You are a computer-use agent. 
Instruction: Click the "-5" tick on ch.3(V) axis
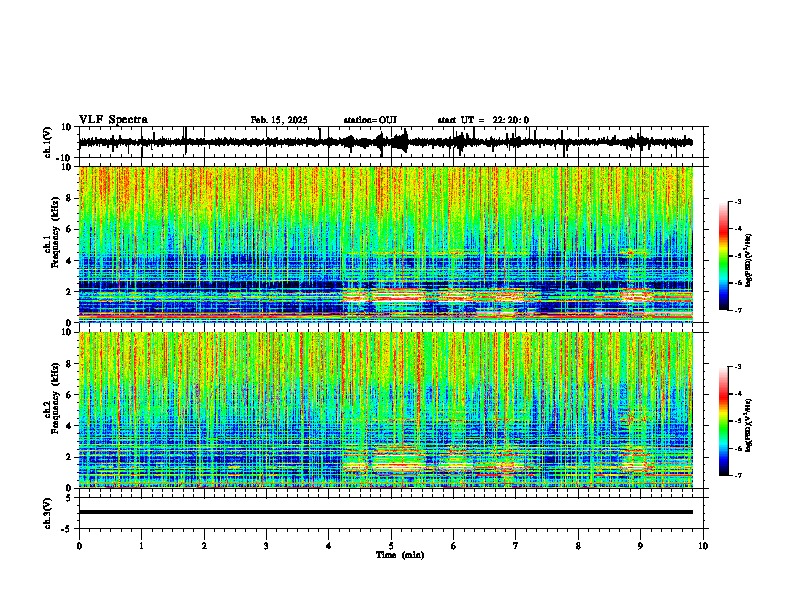pos(68,529)
